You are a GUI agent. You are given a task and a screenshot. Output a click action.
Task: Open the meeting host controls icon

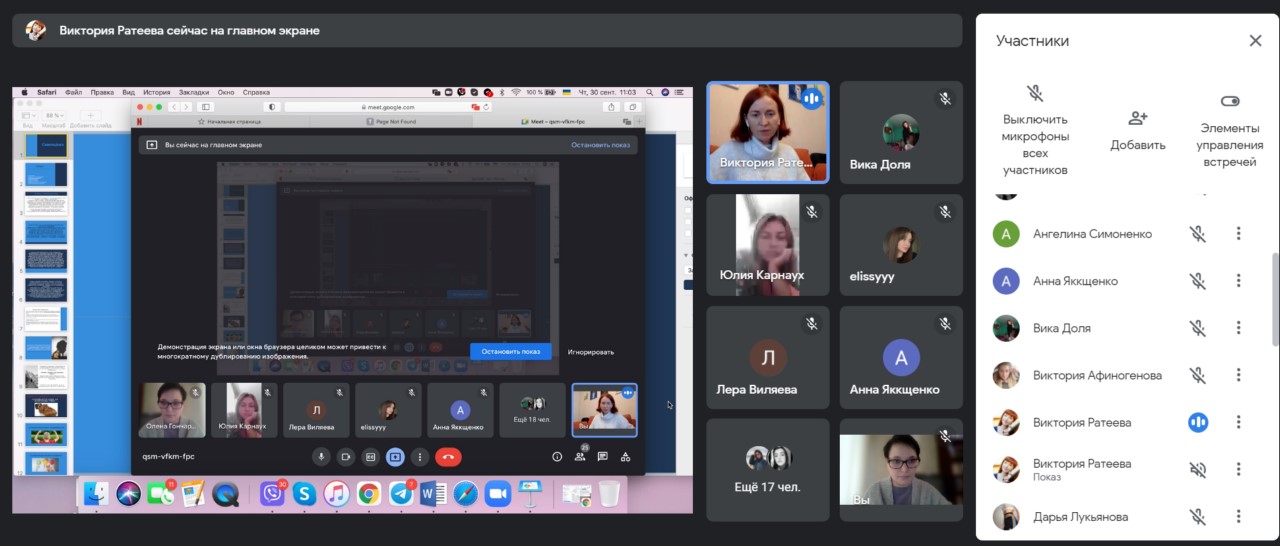click(1230, 101)
